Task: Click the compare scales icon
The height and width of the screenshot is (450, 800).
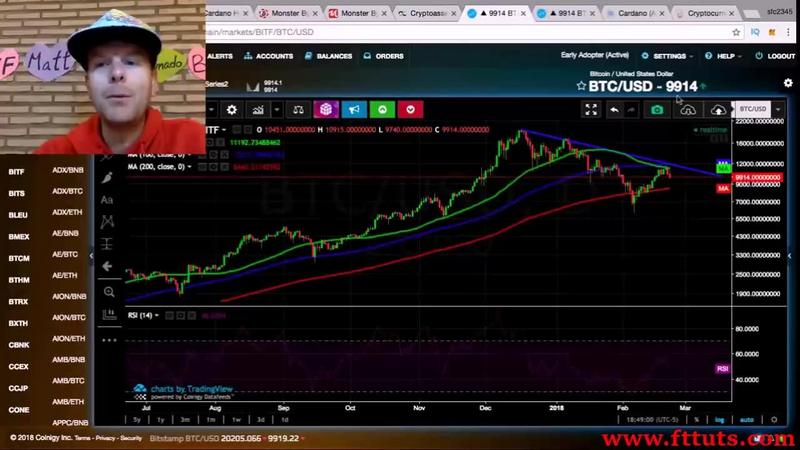Action: (x=298, y=110)
